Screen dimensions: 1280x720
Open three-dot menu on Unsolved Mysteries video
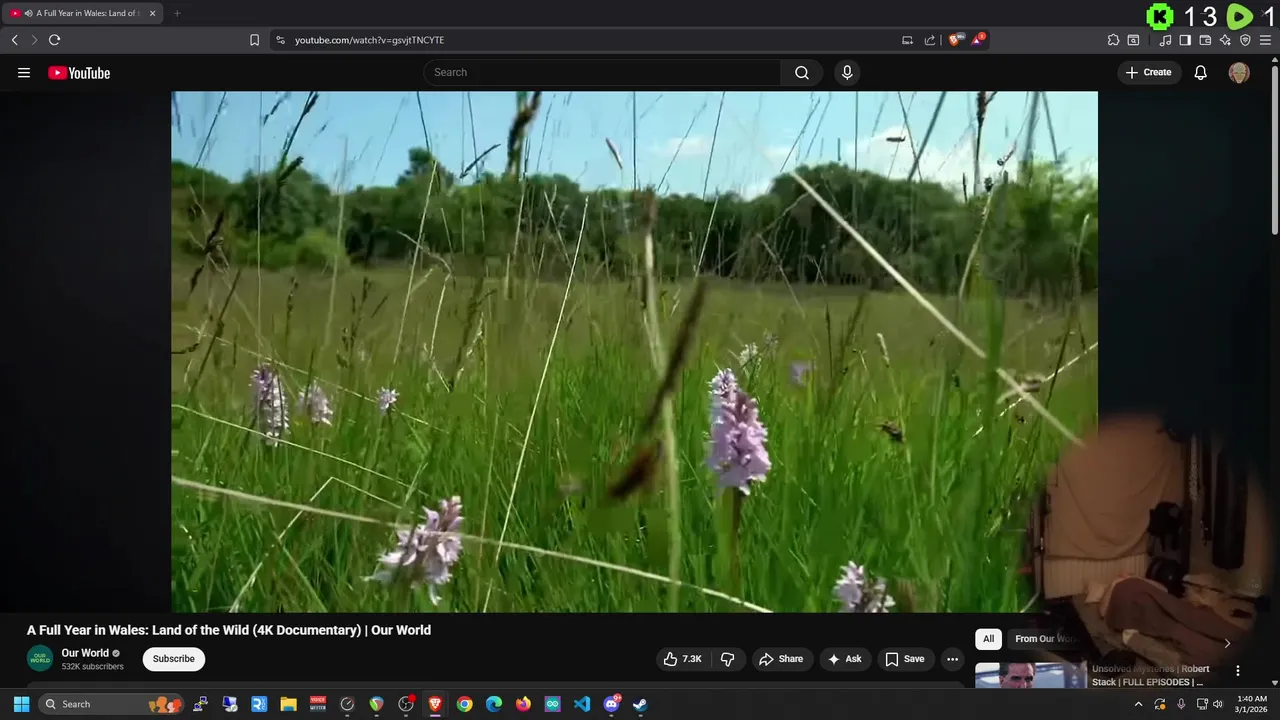[x=1237, y=671]
